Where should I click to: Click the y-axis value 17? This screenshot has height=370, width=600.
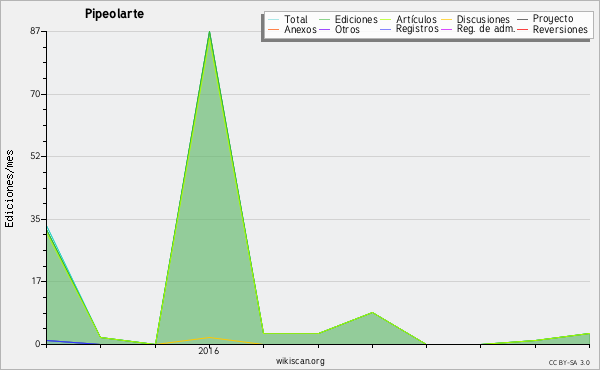35,281
